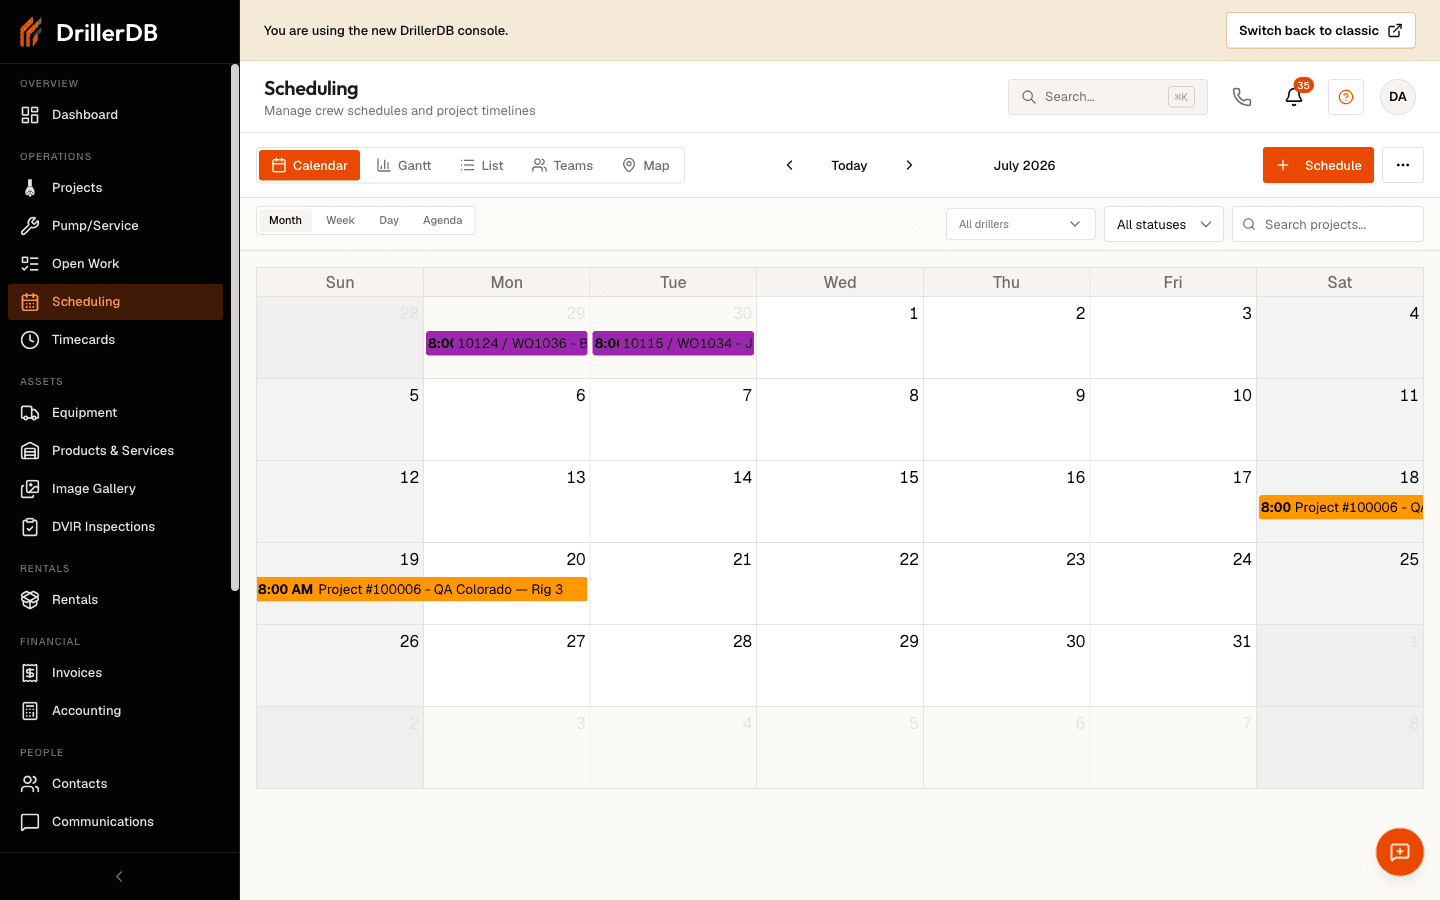Viewport: 1440px width, 900px height.
Task: Open Contacts page
Action: click(x=115, y=784)
